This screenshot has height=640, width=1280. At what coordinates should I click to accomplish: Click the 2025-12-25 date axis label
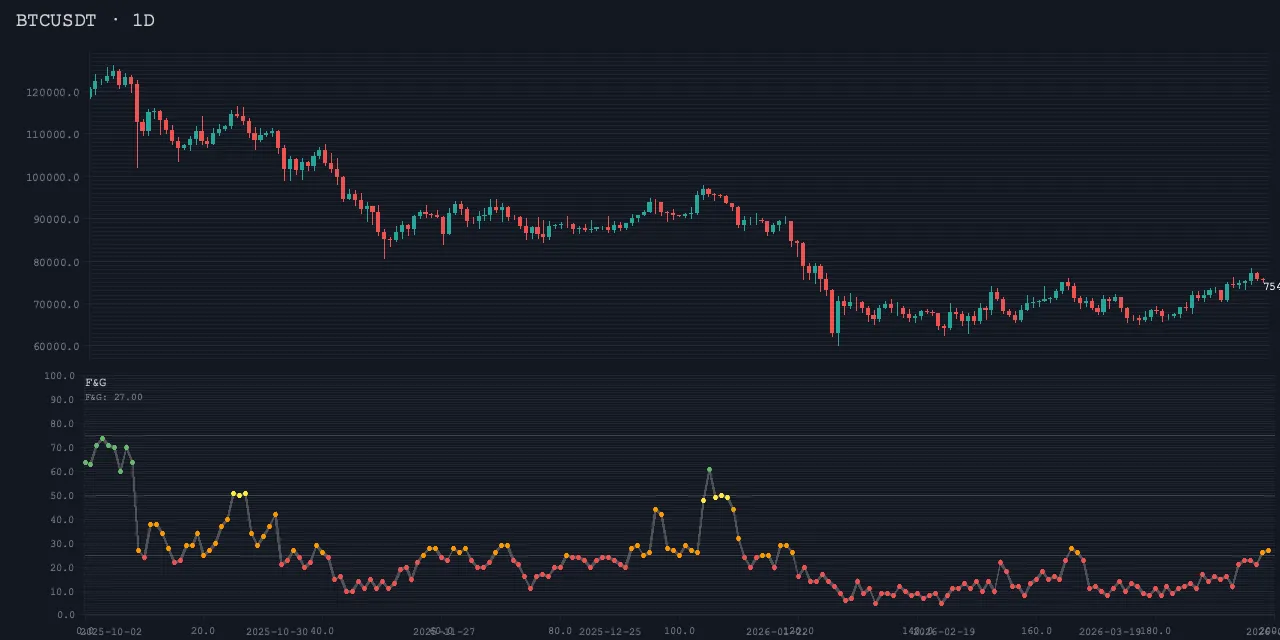(610, 632)
